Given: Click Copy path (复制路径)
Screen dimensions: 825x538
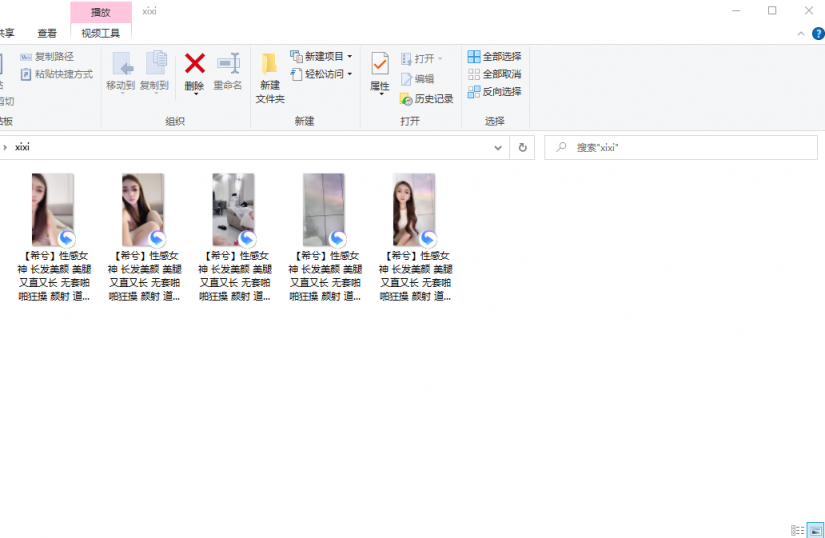Looking at the screenshot, I should [x=54, y=57].
